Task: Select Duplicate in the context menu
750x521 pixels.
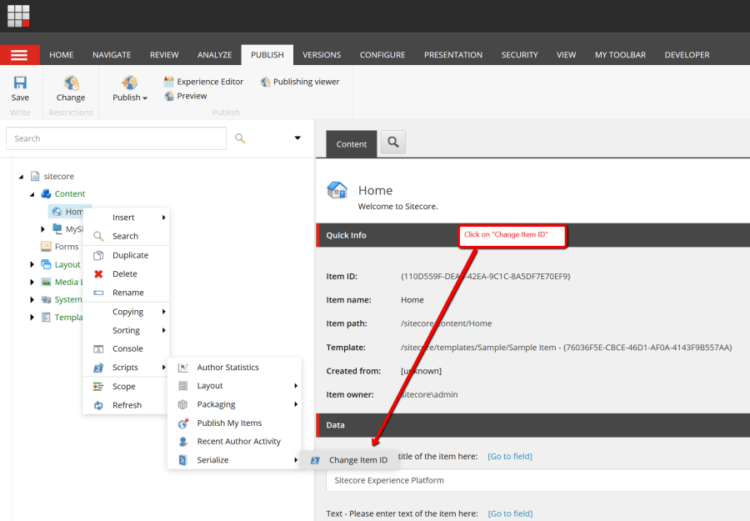Action: tap(130, 255)
